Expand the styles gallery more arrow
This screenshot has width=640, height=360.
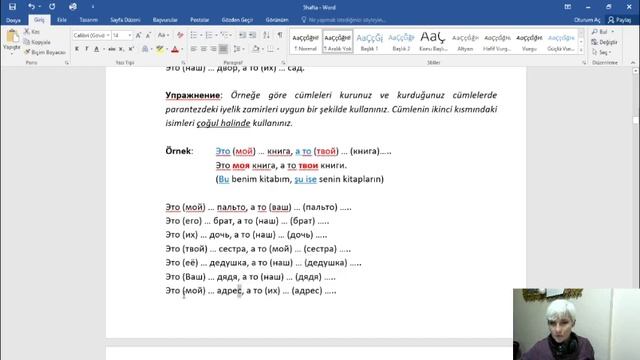tap(581, 50)
